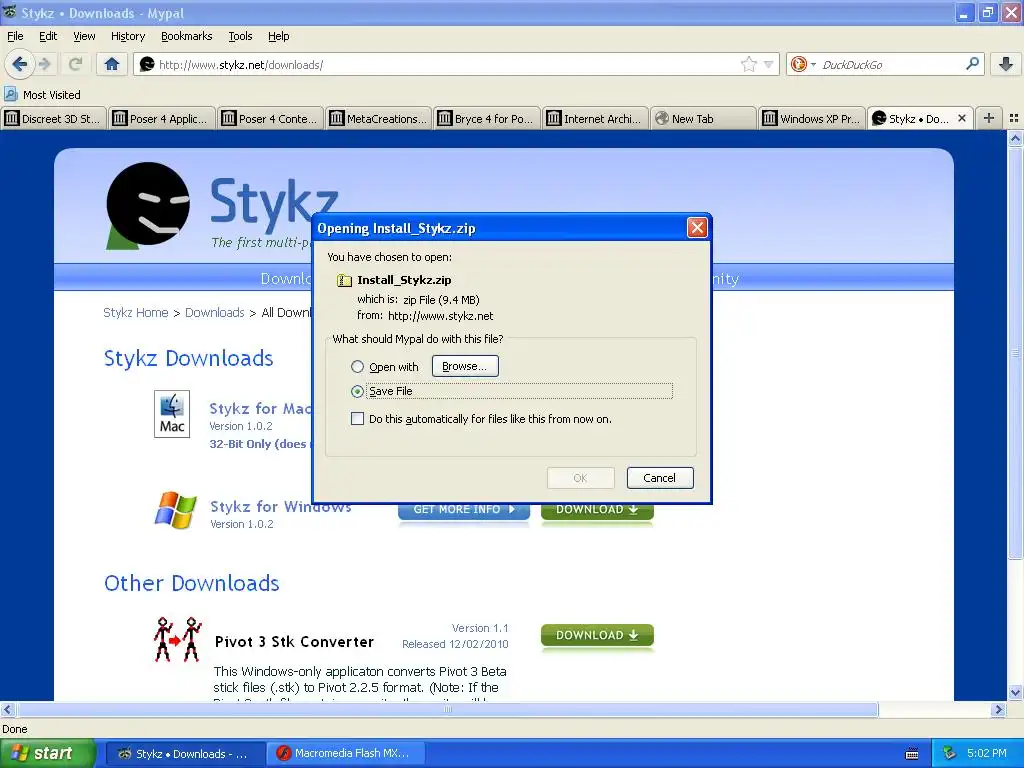Click the Stykz Home breadcrumb link
Viewport: 1024px width, 768px height.
[x=136, y=313]
